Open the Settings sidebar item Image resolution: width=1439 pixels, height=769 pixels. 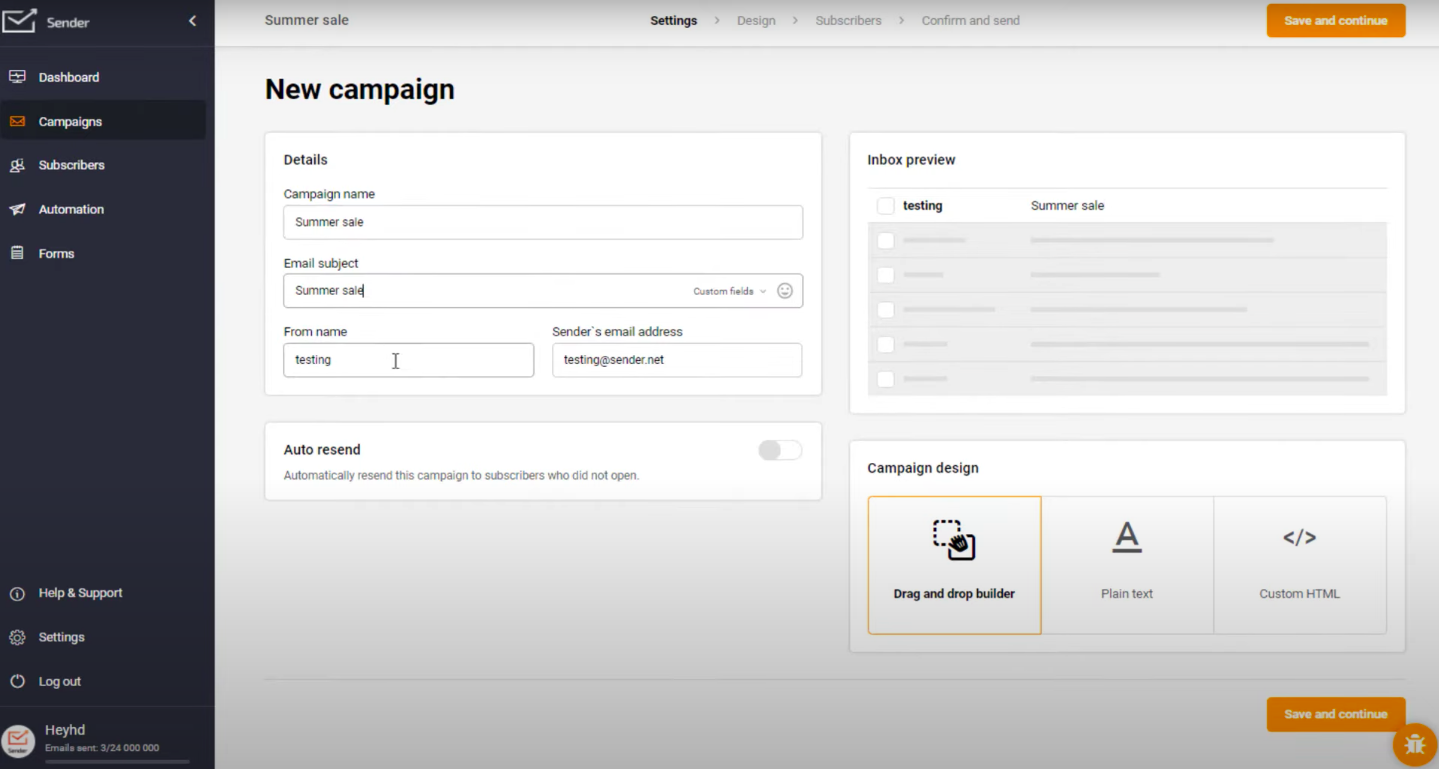click(x=61, y=636)
